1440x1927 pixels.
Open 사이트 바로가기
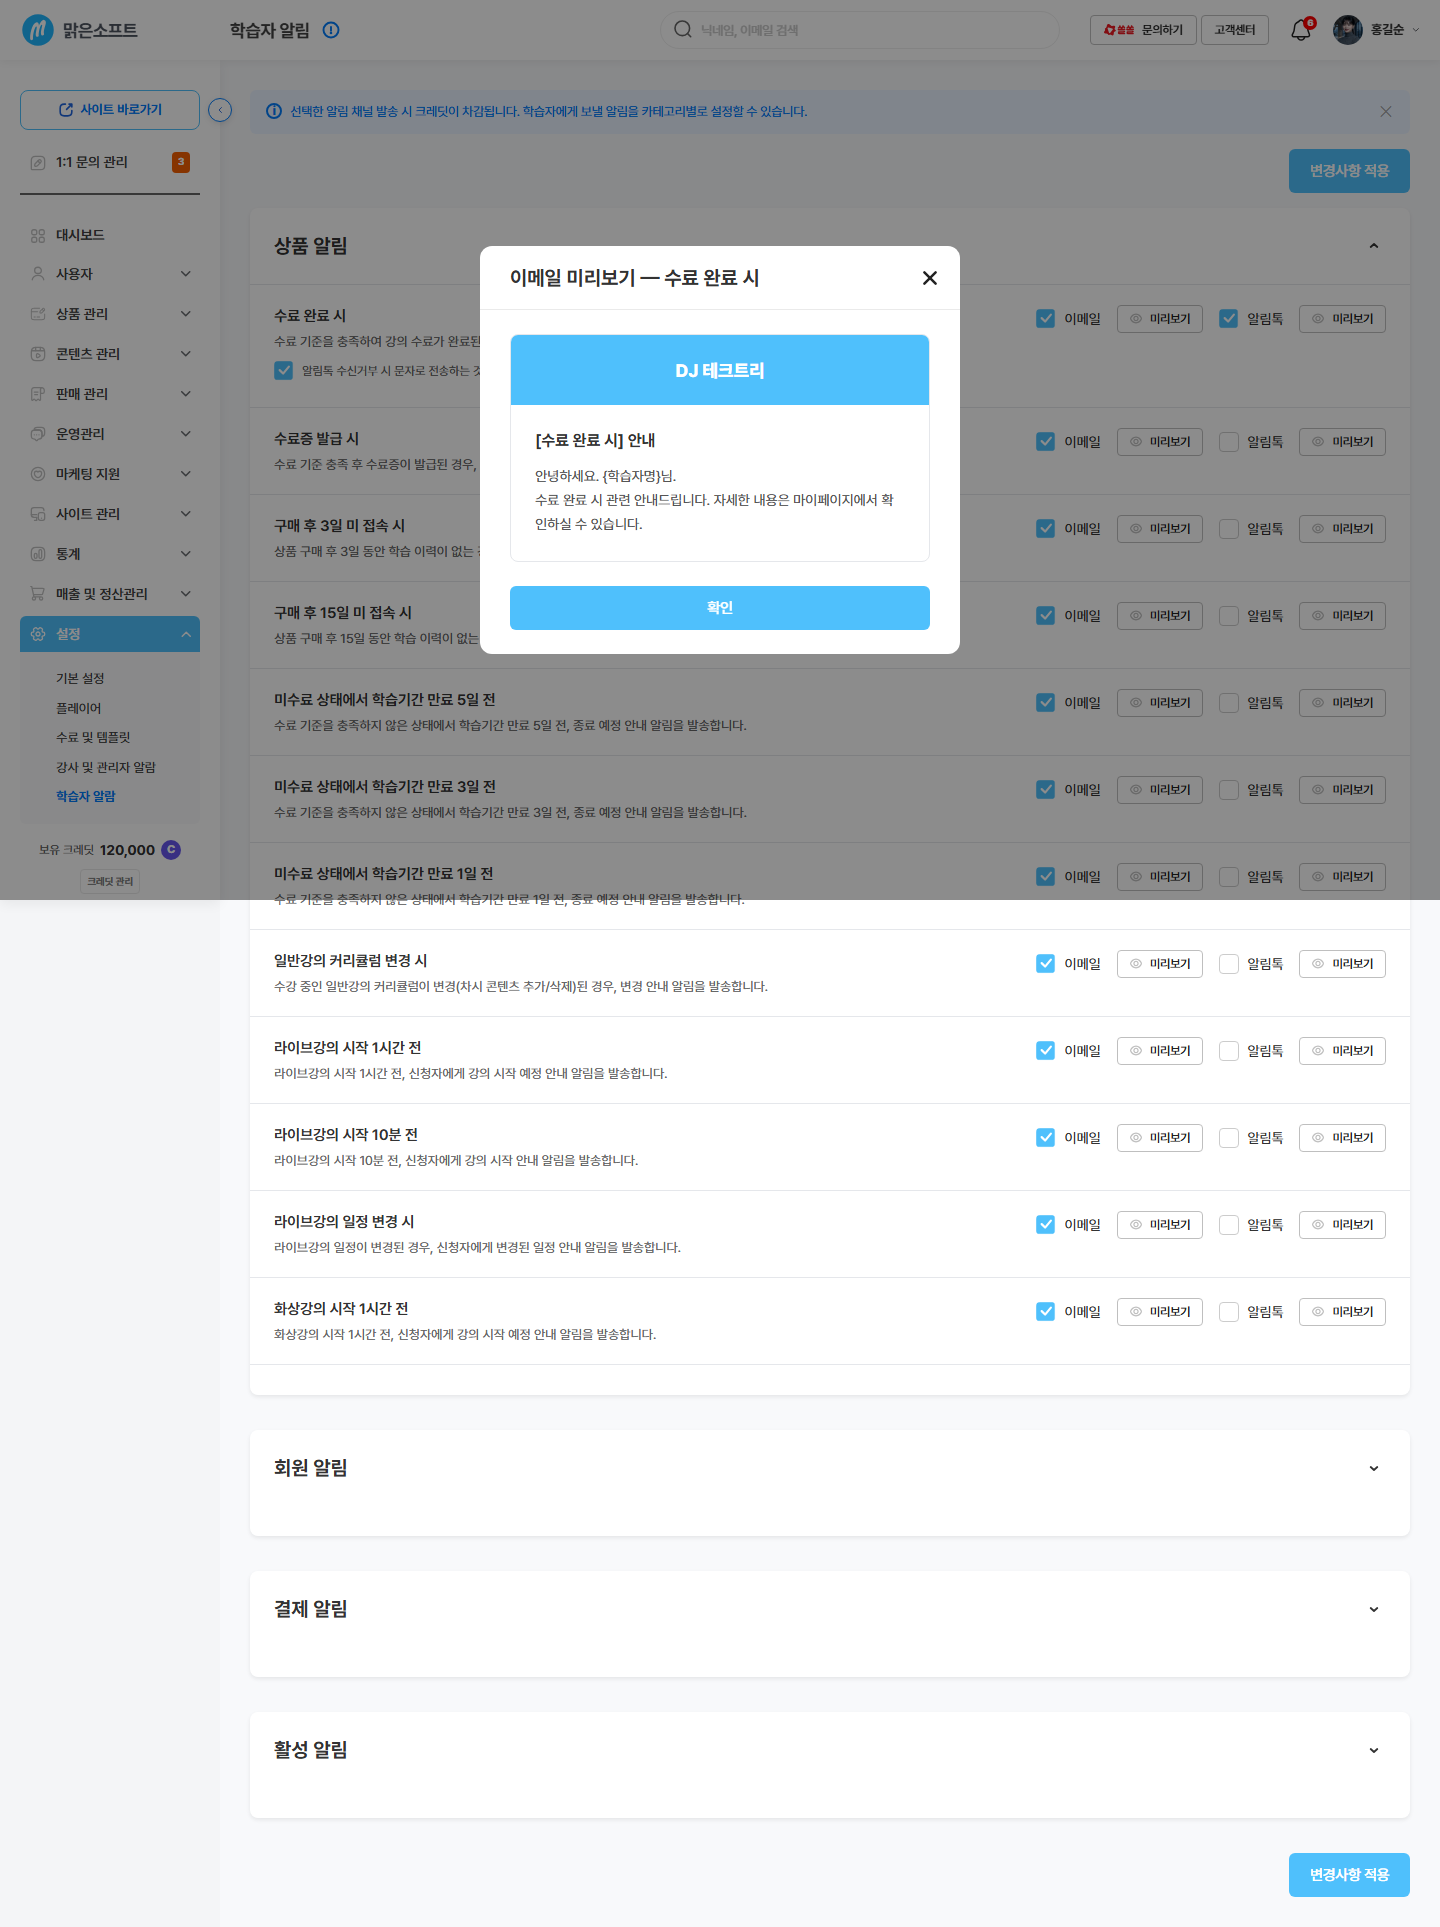pyautogui.click(x=110, y=110)
